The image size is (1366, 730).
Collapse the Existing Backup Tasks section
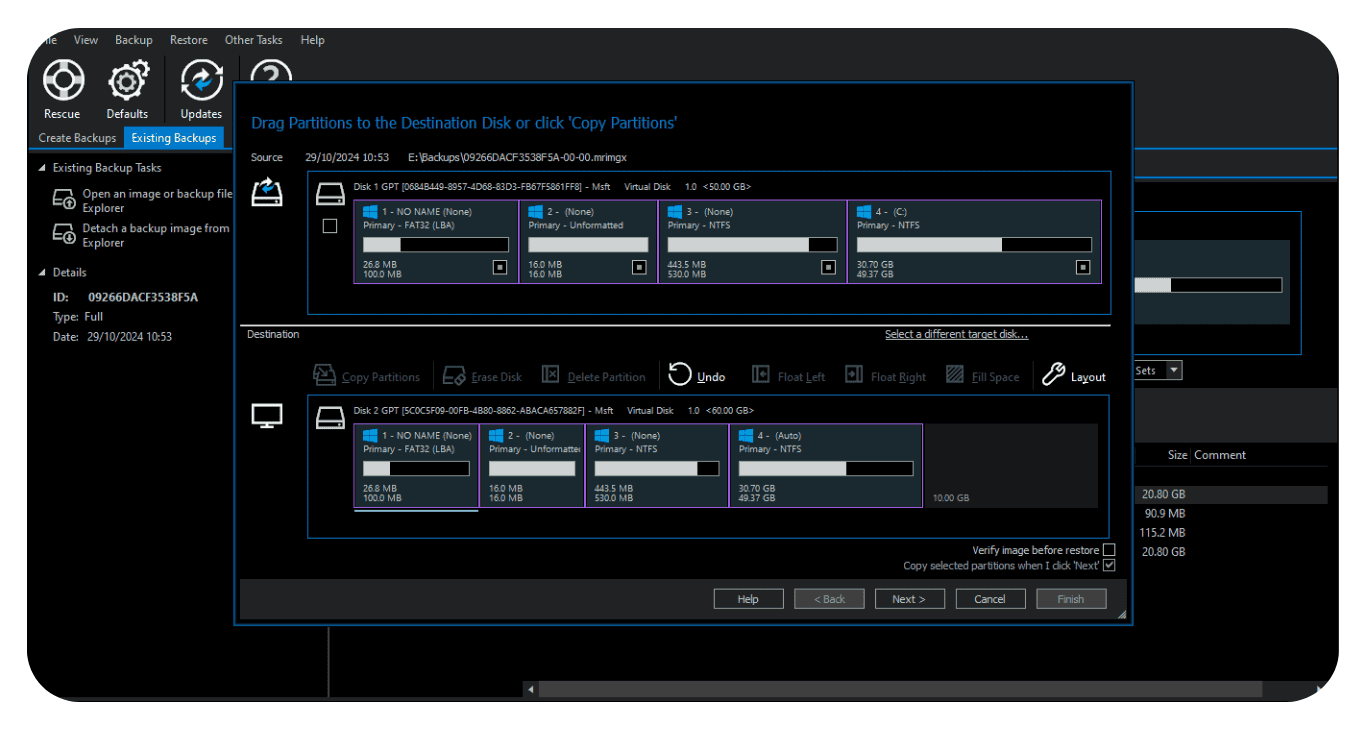coord(42,168)
